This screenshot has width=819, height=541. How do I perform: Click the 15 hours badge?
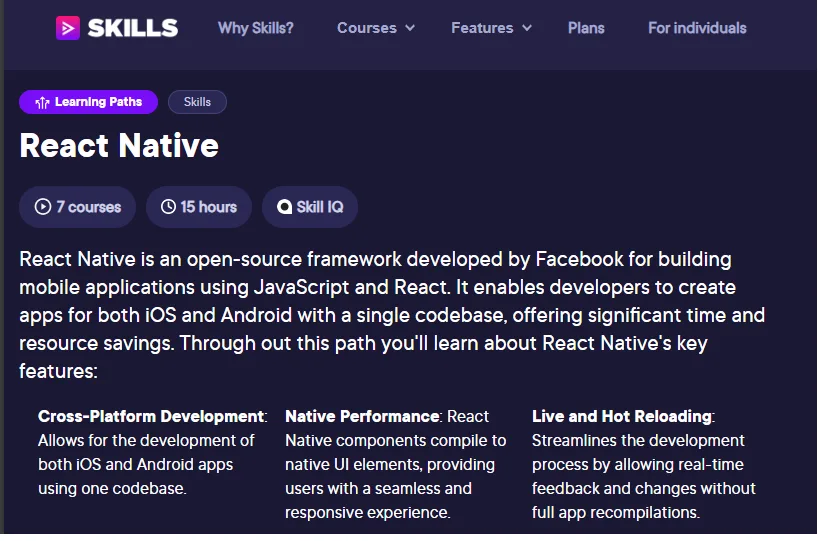click(x=198, y=207)
